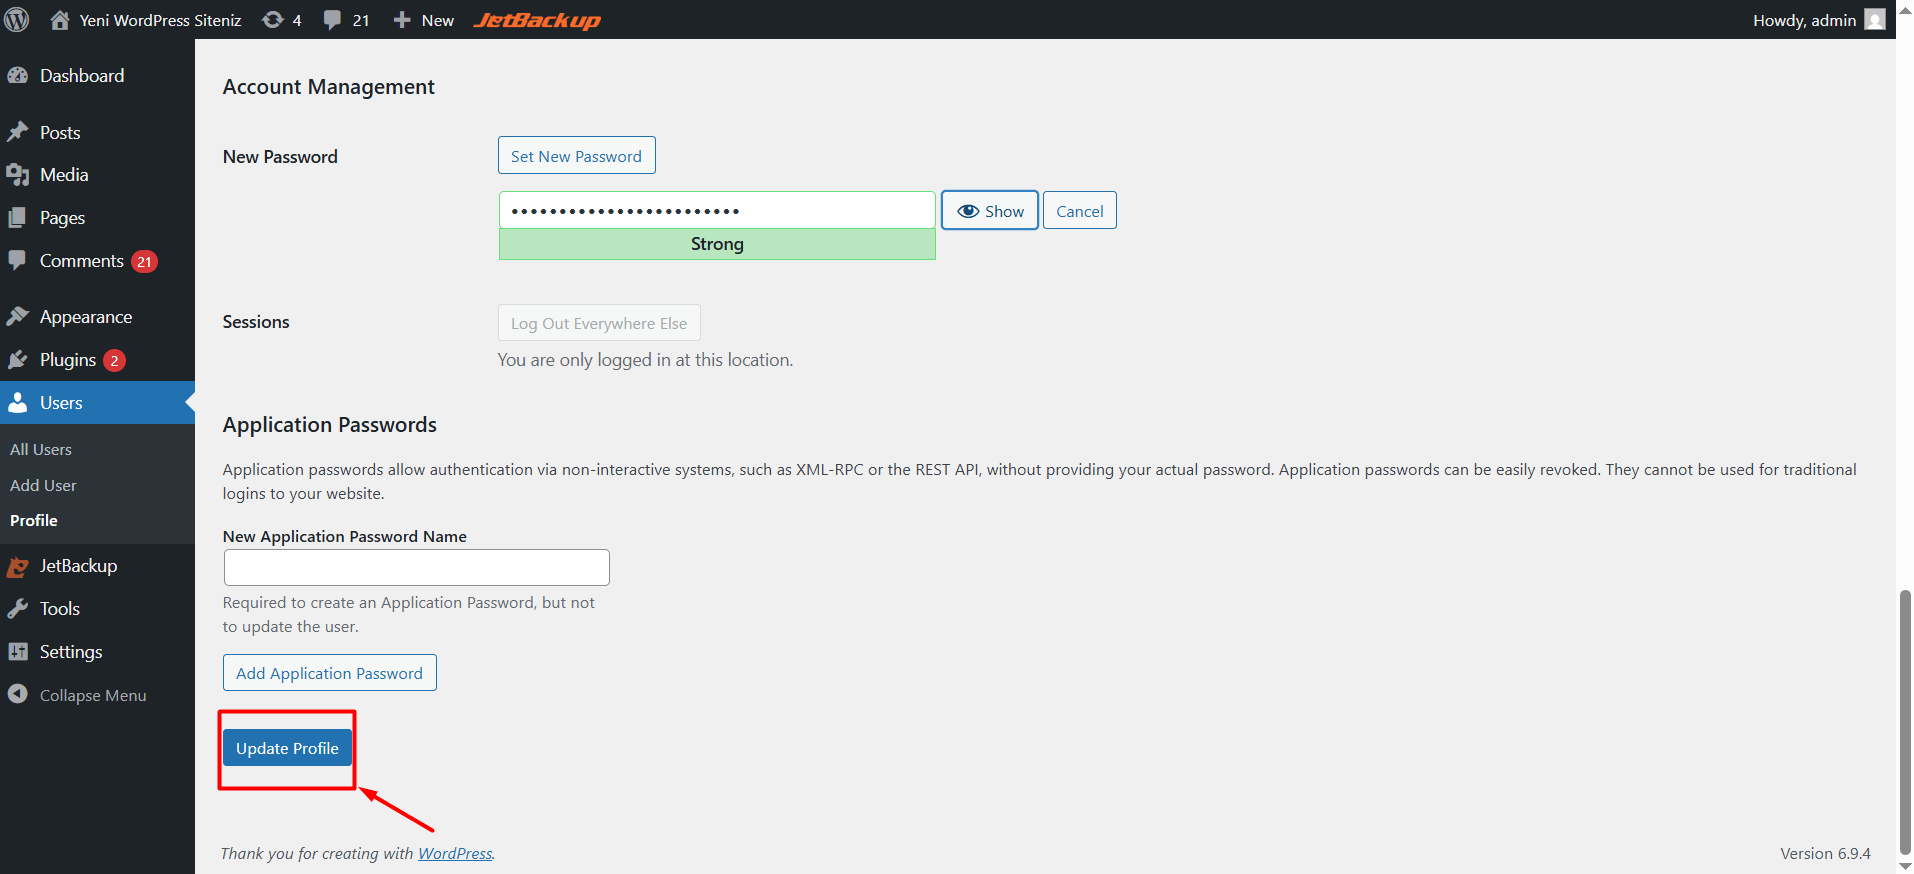Collapse the admin sidebar menu

[x=92, y=695]
